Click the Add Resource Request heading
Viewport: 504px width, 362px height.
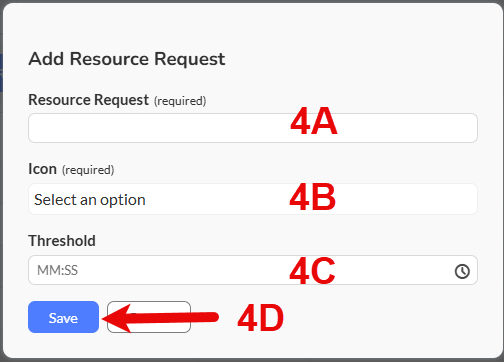point(127,59)
